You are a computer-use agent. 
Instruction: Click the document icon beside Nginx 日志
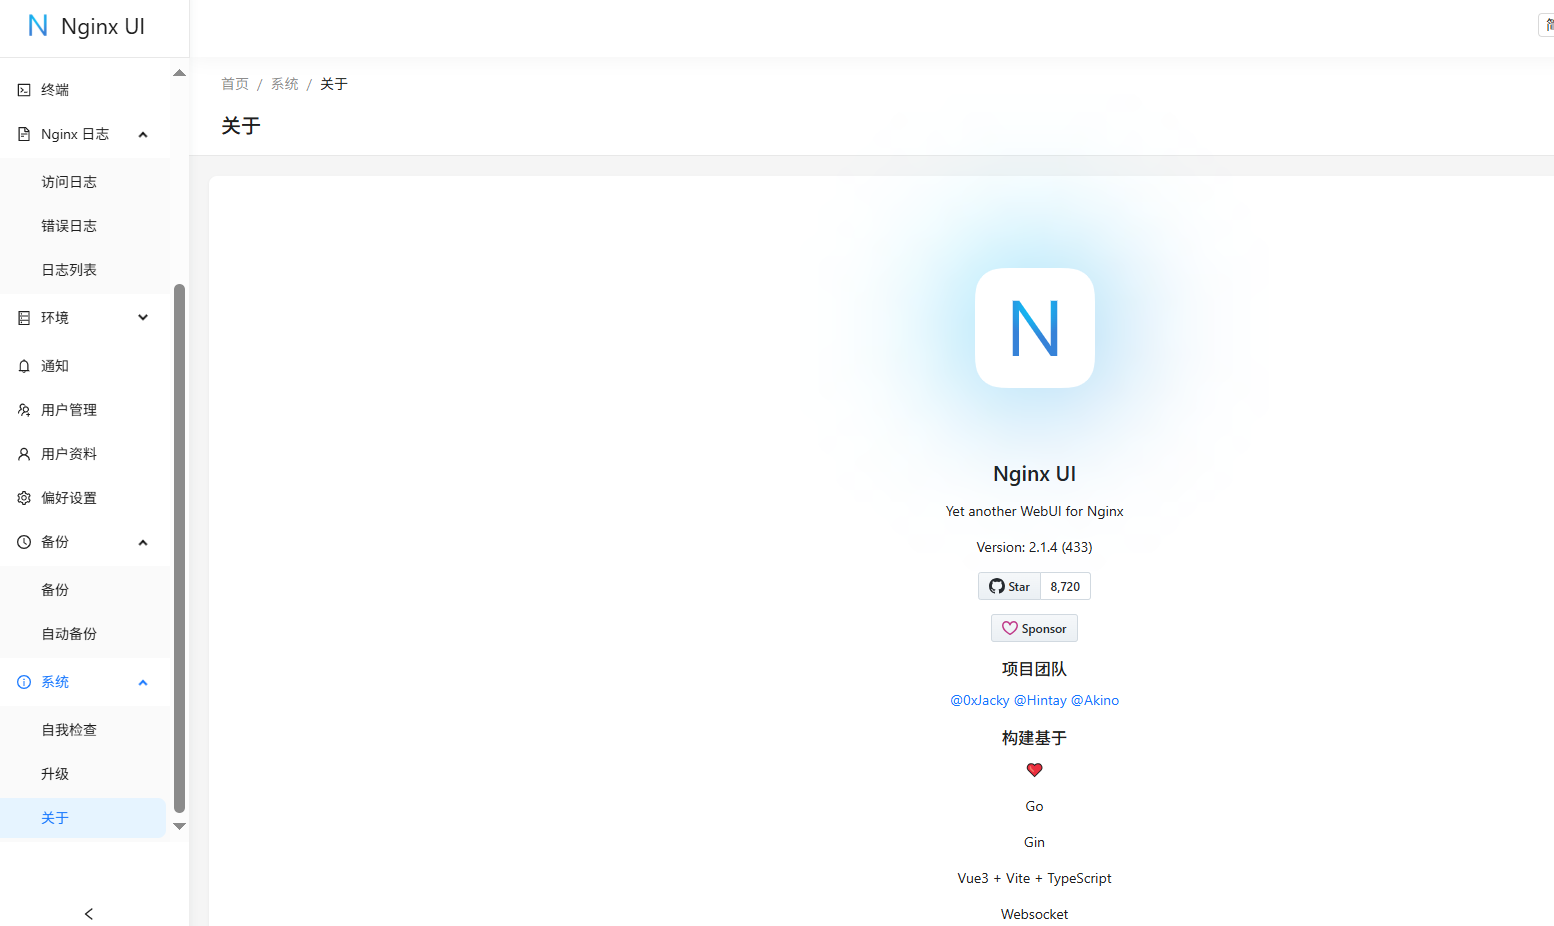click(24, 134)
